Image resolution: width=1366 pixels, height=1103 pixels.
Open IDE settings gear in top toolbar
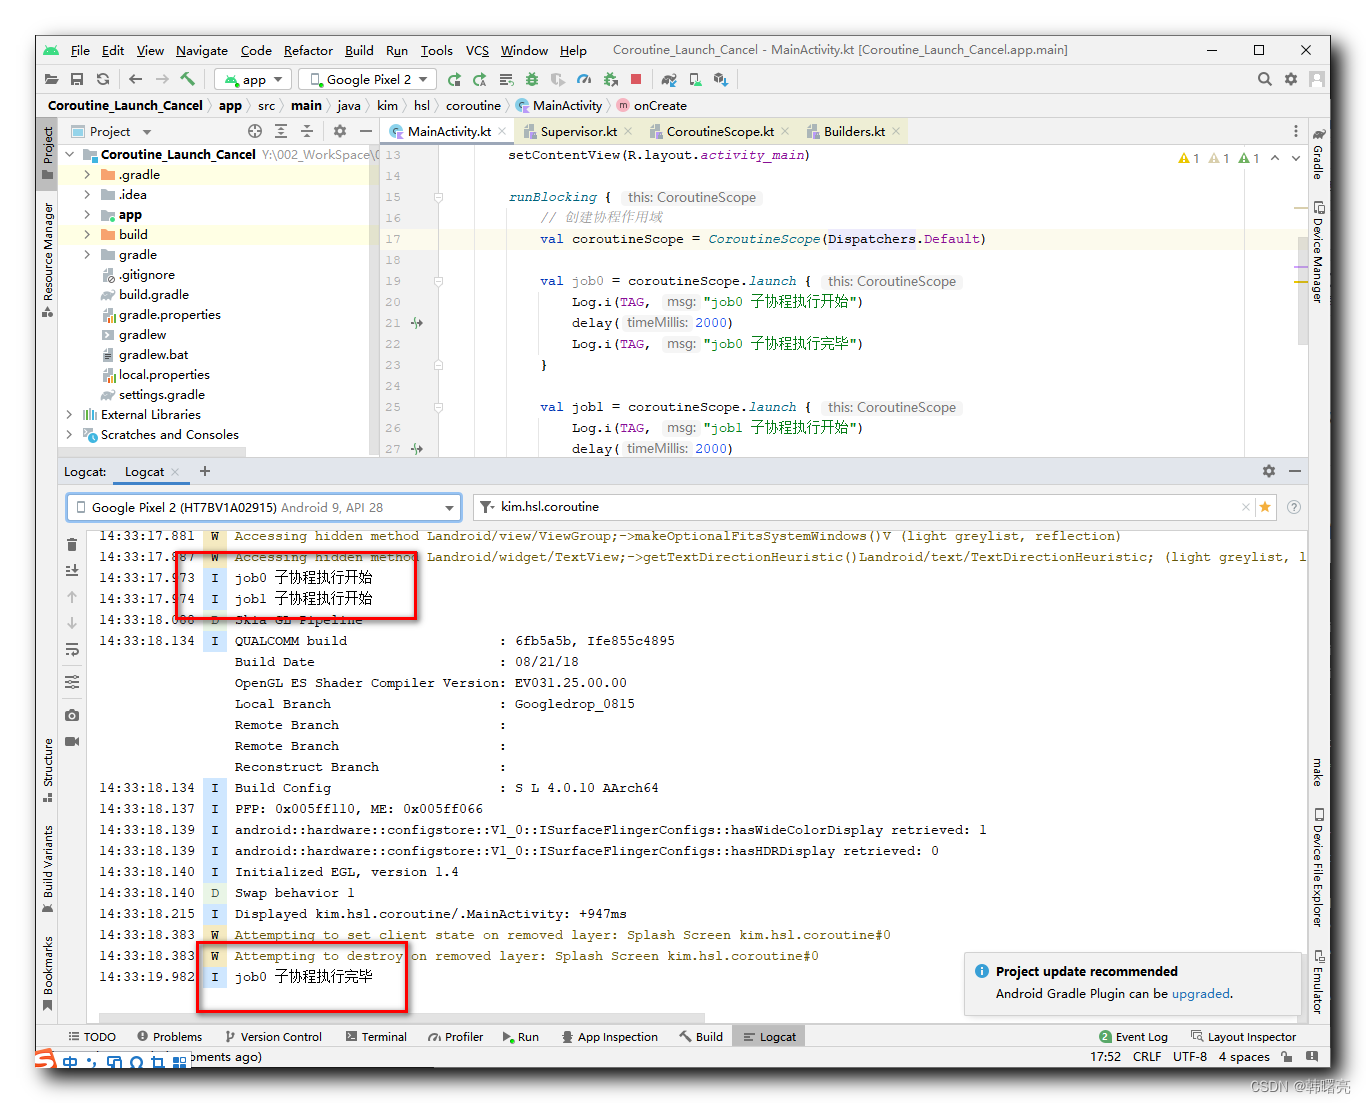tap(1291, 79)
